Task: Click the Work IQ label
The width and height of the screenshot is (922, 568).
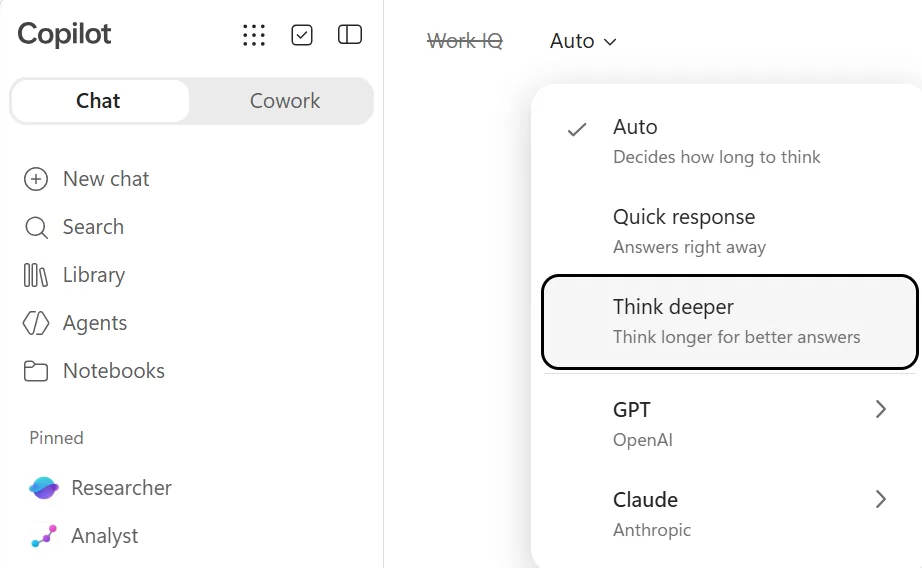Action: [465, 41]
